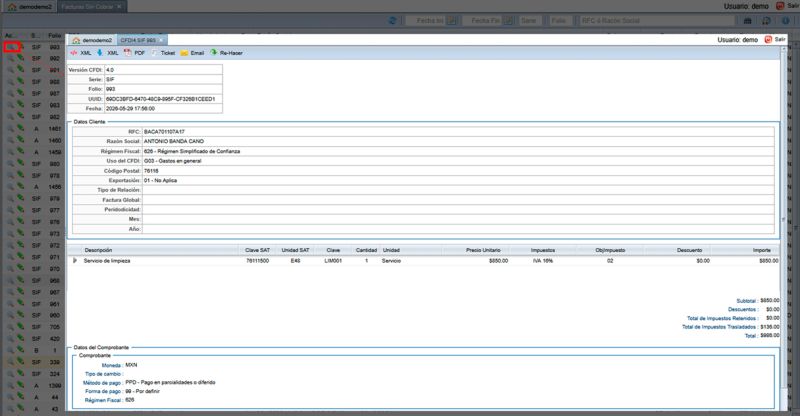800x416 pixels.
Task: Click the Régimen Simplificado de Confianza value
Action: [x=192, y=152]
